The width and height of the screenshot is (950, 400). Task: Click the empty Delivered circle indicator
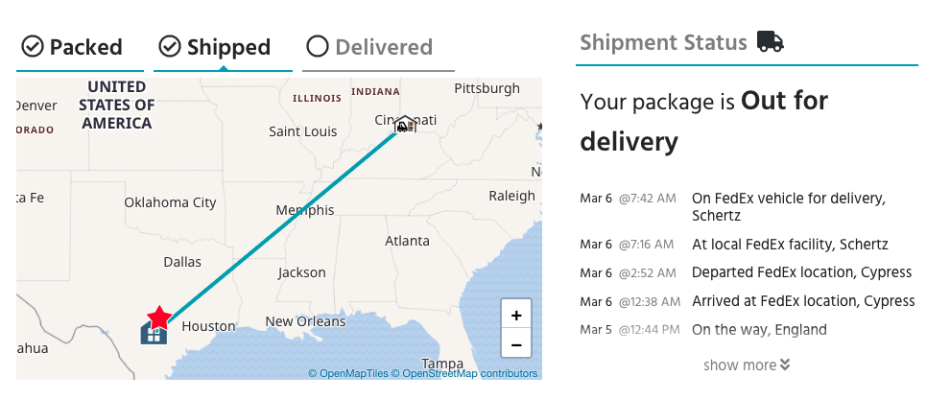coord(317,46)
